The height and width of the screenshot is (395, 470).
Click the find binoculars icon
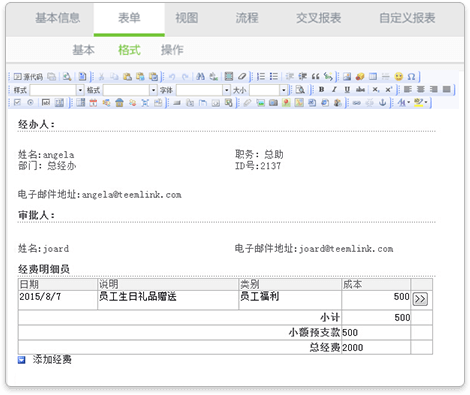[x=200, y=77]
